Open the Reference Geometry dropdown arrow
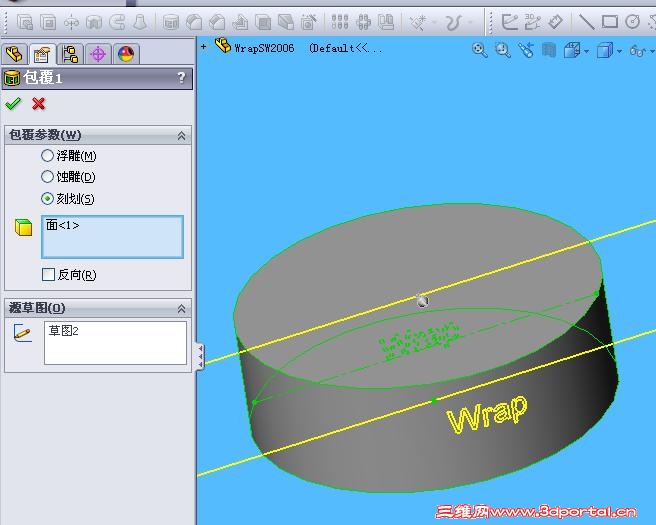 coord(434,22)
